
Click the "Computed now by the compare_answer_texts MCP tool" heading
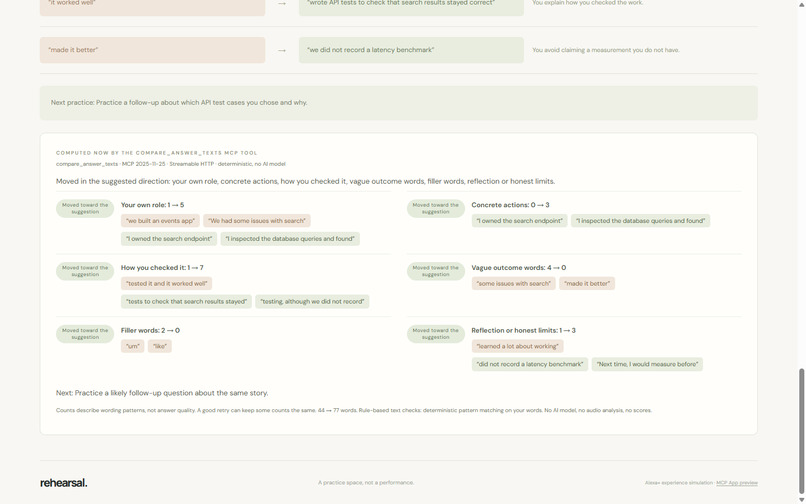click(157, 153)
